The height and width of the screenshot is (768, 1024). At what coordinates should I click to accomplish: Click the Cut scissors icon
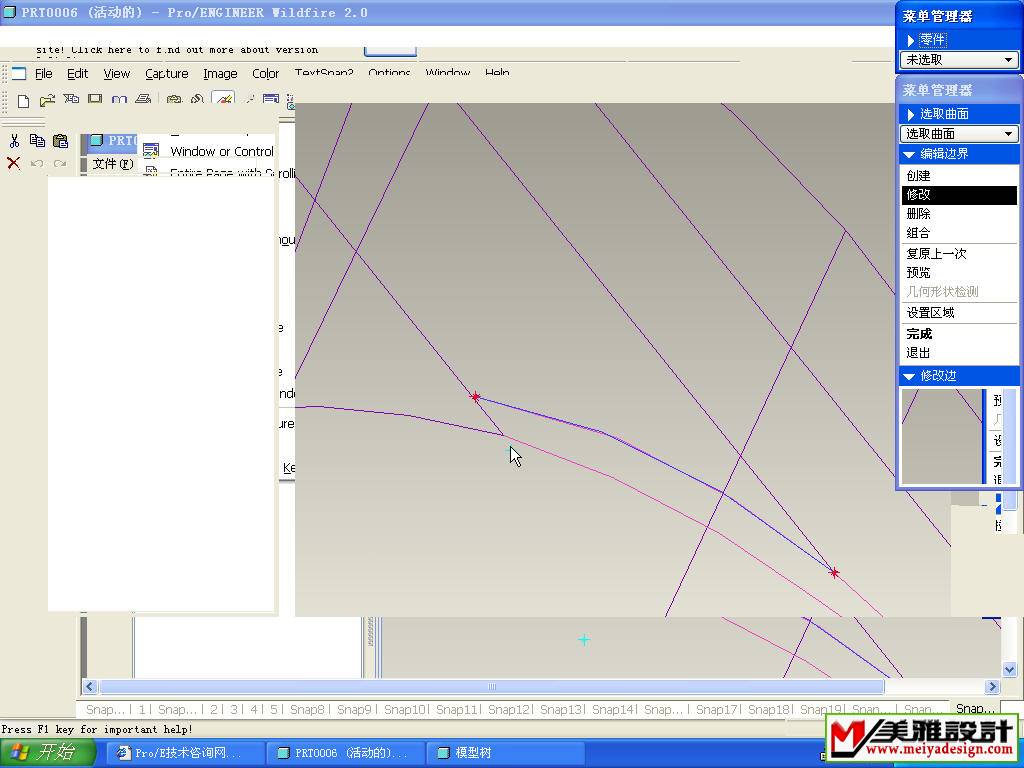(x=14, y=141)
